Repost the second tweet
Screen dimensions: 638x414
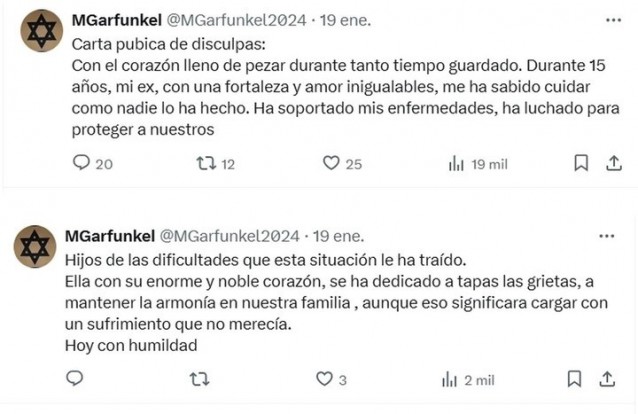pos(200,380)
